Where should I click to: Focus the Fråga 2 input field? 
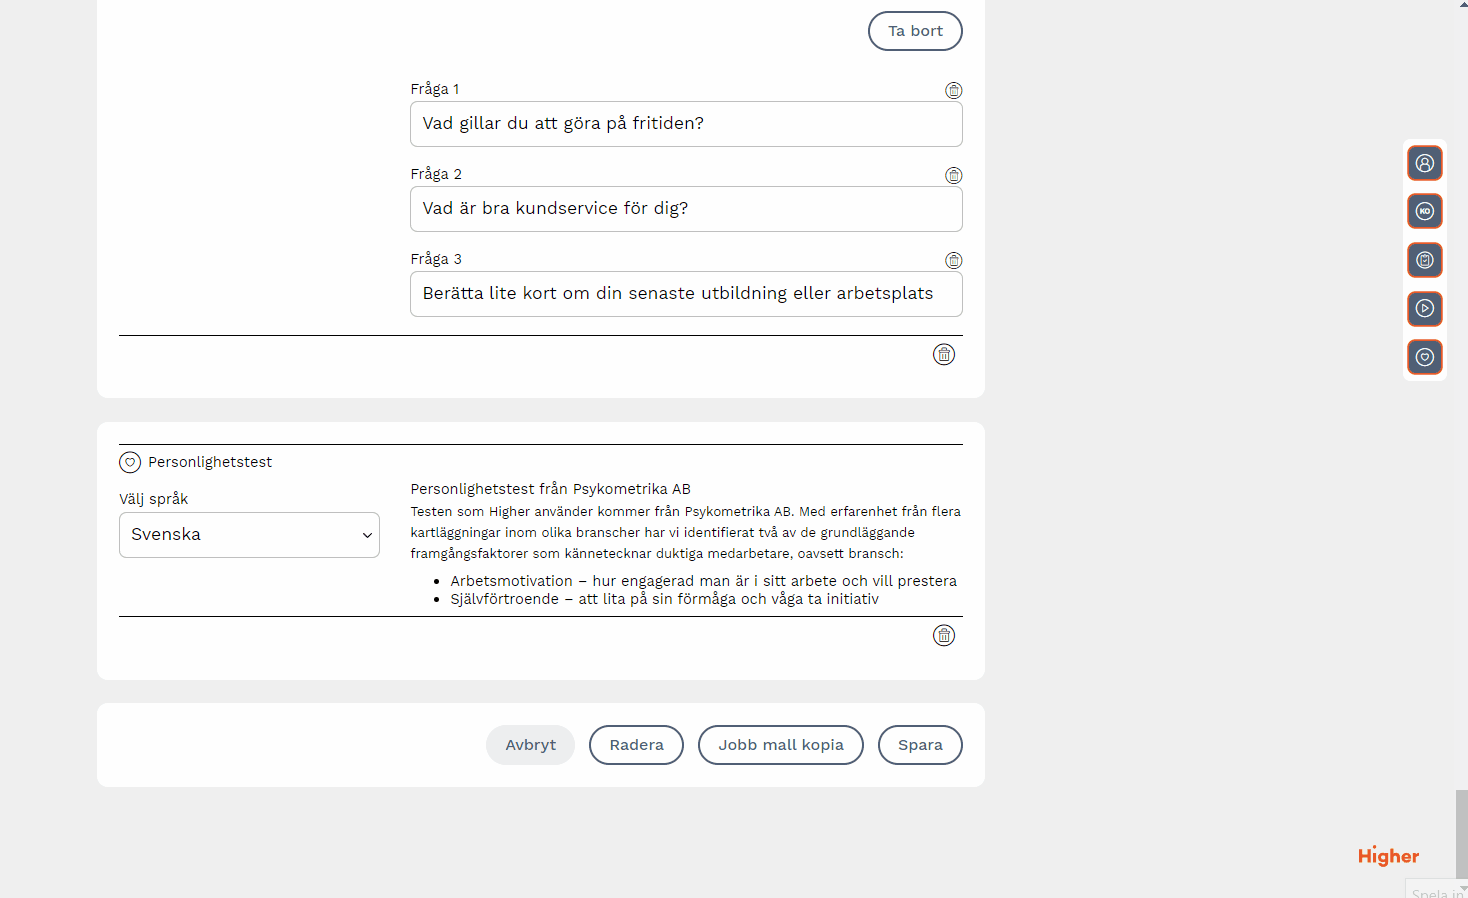pos(686,209)
